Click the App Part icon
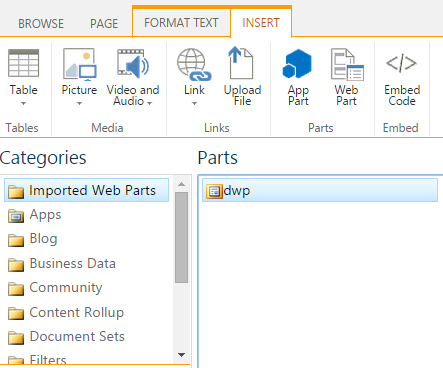Viewport: 443px width, 368px height. click(297, 64)
